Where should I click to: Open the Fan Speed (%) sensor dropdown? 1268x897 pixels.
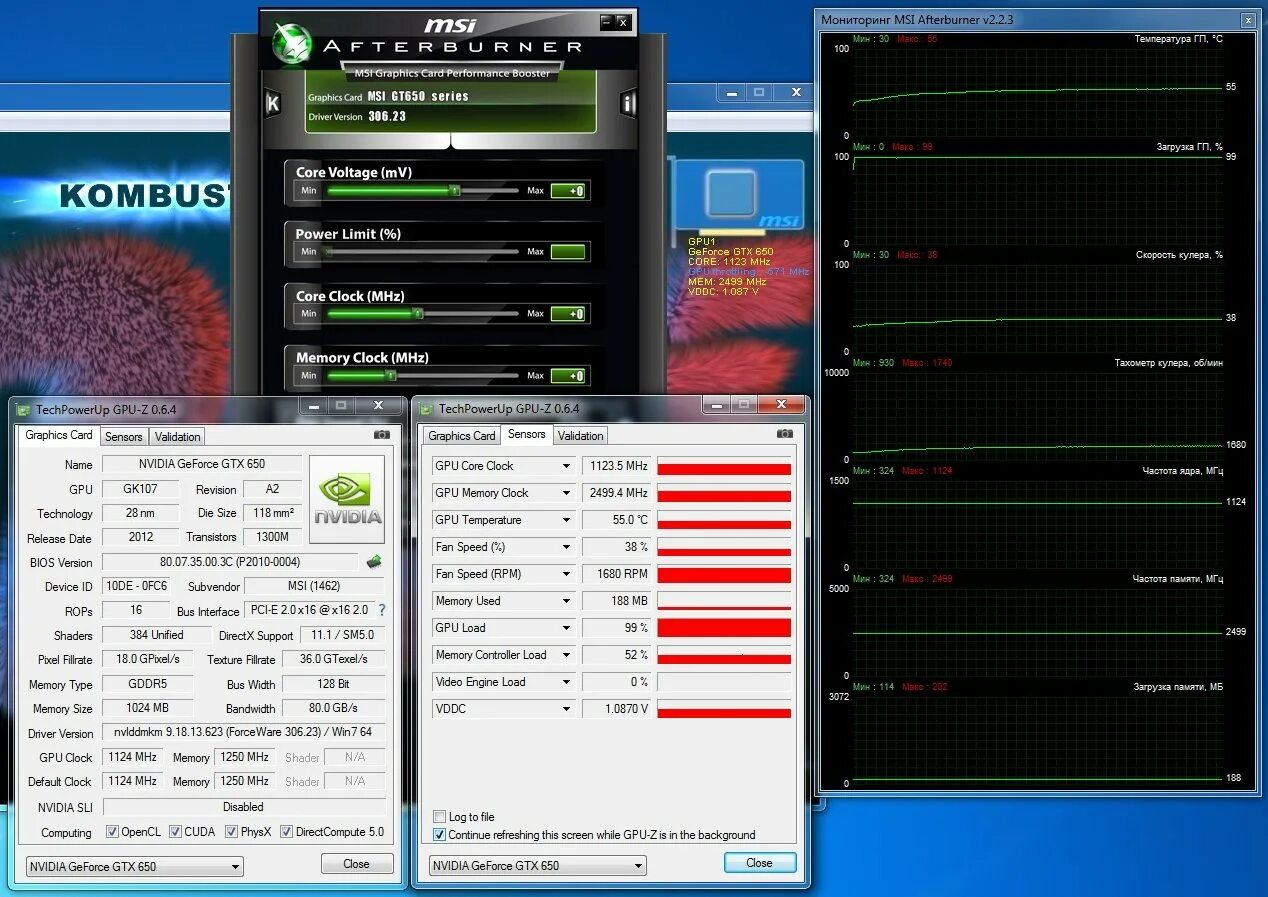566,547
